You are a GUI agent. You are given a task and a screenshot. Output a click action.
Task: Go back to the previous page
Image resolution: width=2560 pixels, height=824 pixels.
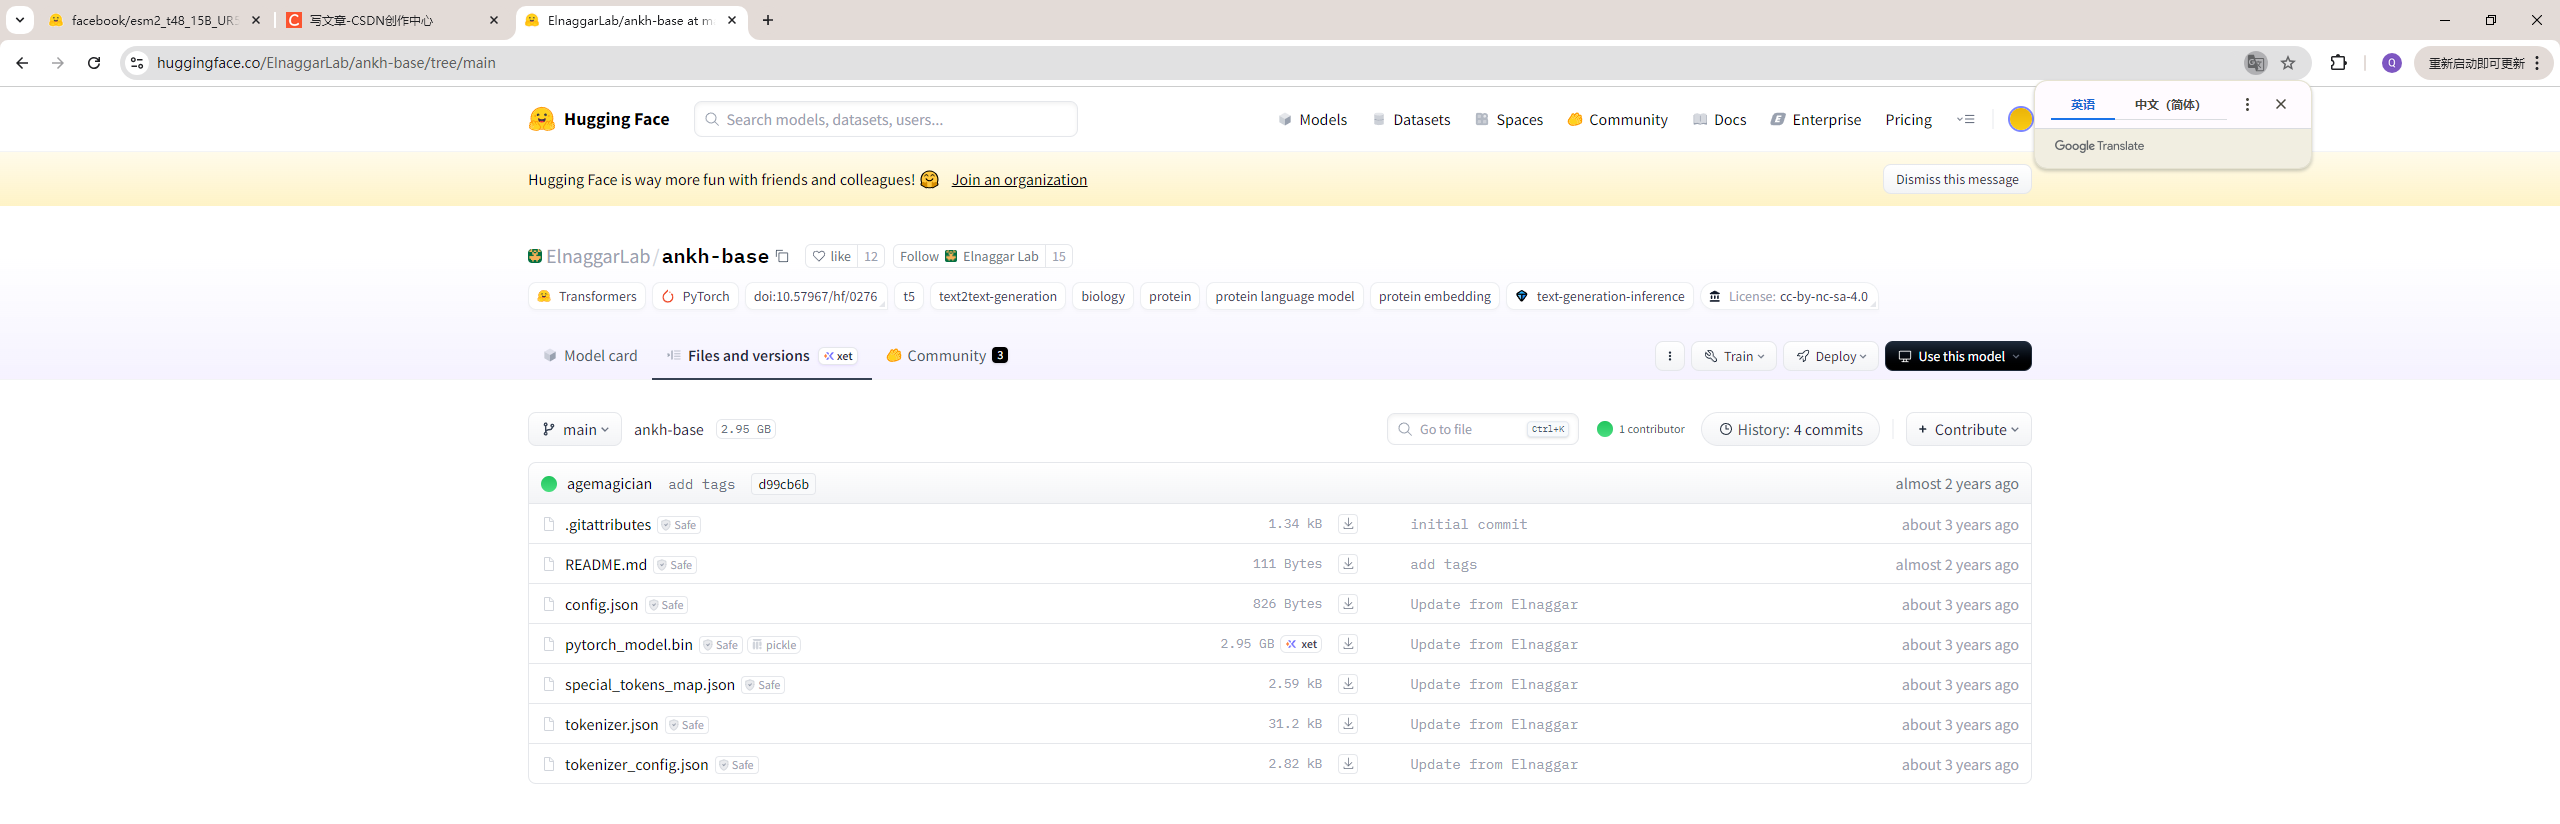[22, 63]
